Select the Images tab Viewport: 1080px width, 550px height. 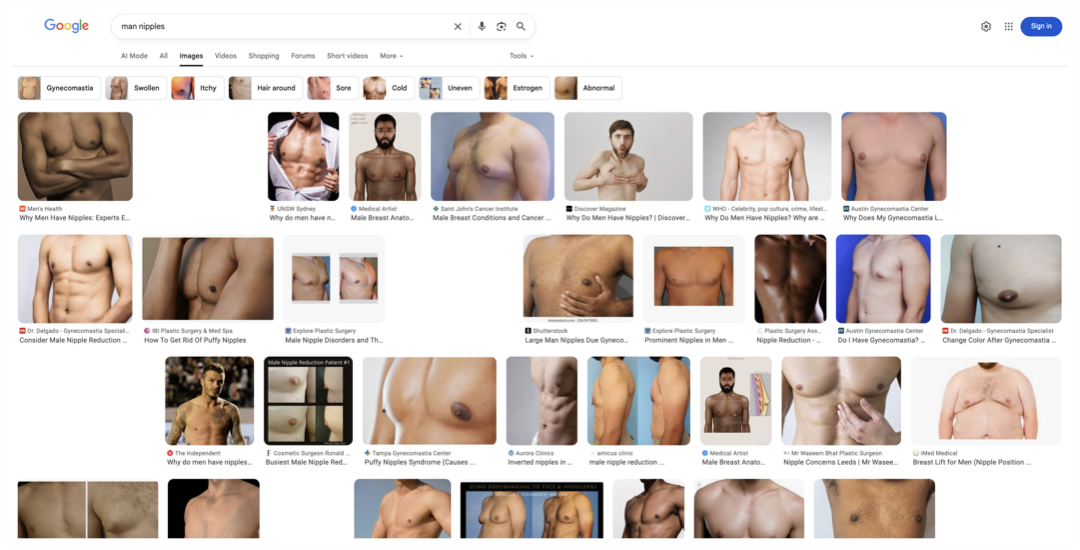(191, 56)
